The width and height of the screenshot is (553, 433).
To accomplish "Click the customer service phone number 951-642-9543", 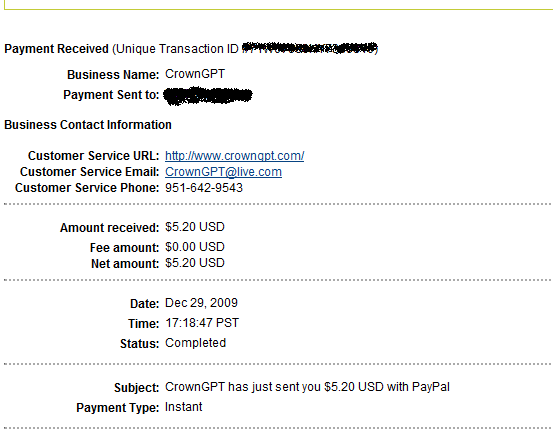I will click(204, 188).
